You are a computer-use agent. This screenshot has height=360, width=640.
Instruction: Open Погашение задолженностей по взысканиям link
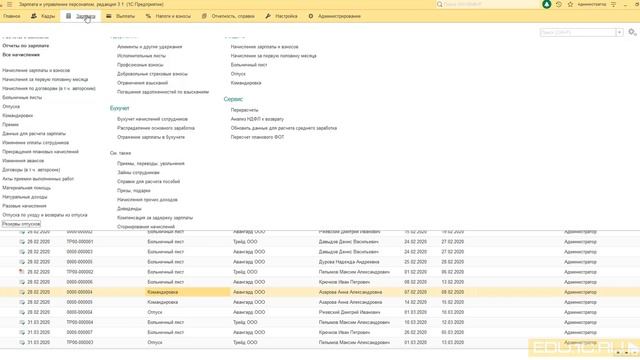coord(163,92)
